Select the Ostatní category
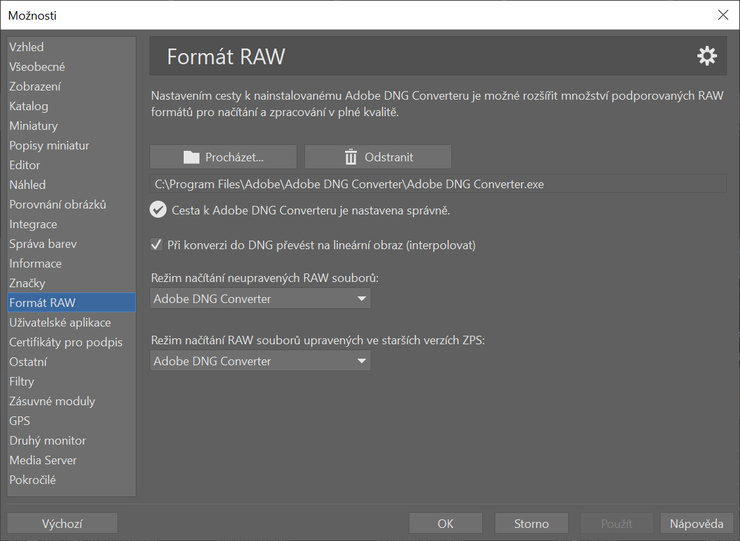This screenshot has width=740, height=541. point(71,362)
